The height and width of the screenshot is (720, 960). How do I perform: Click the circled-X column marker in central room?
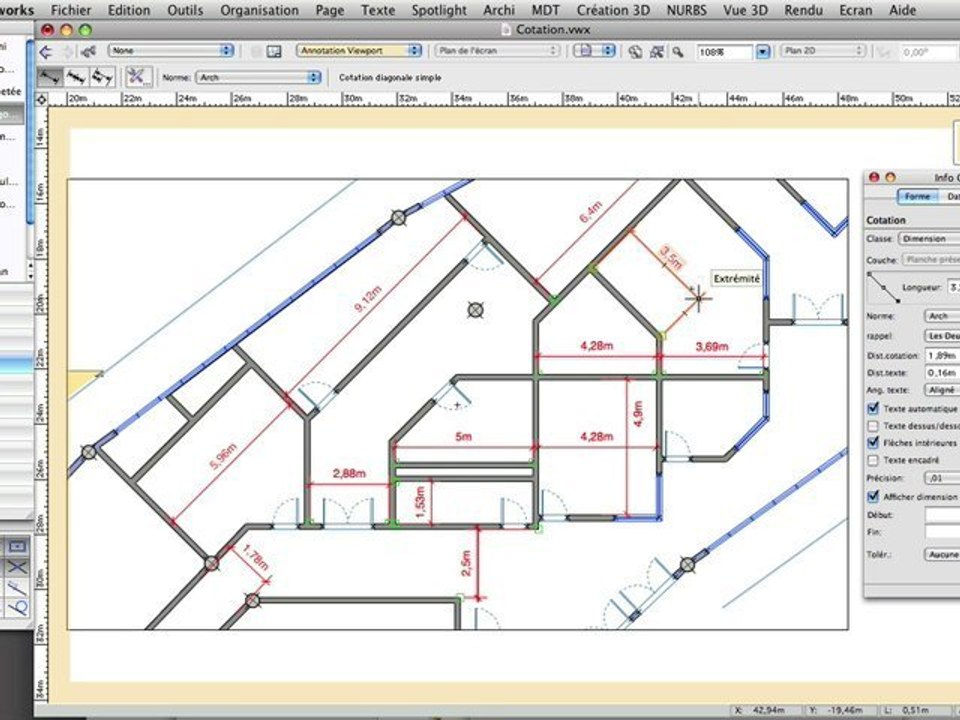[475, 310]
